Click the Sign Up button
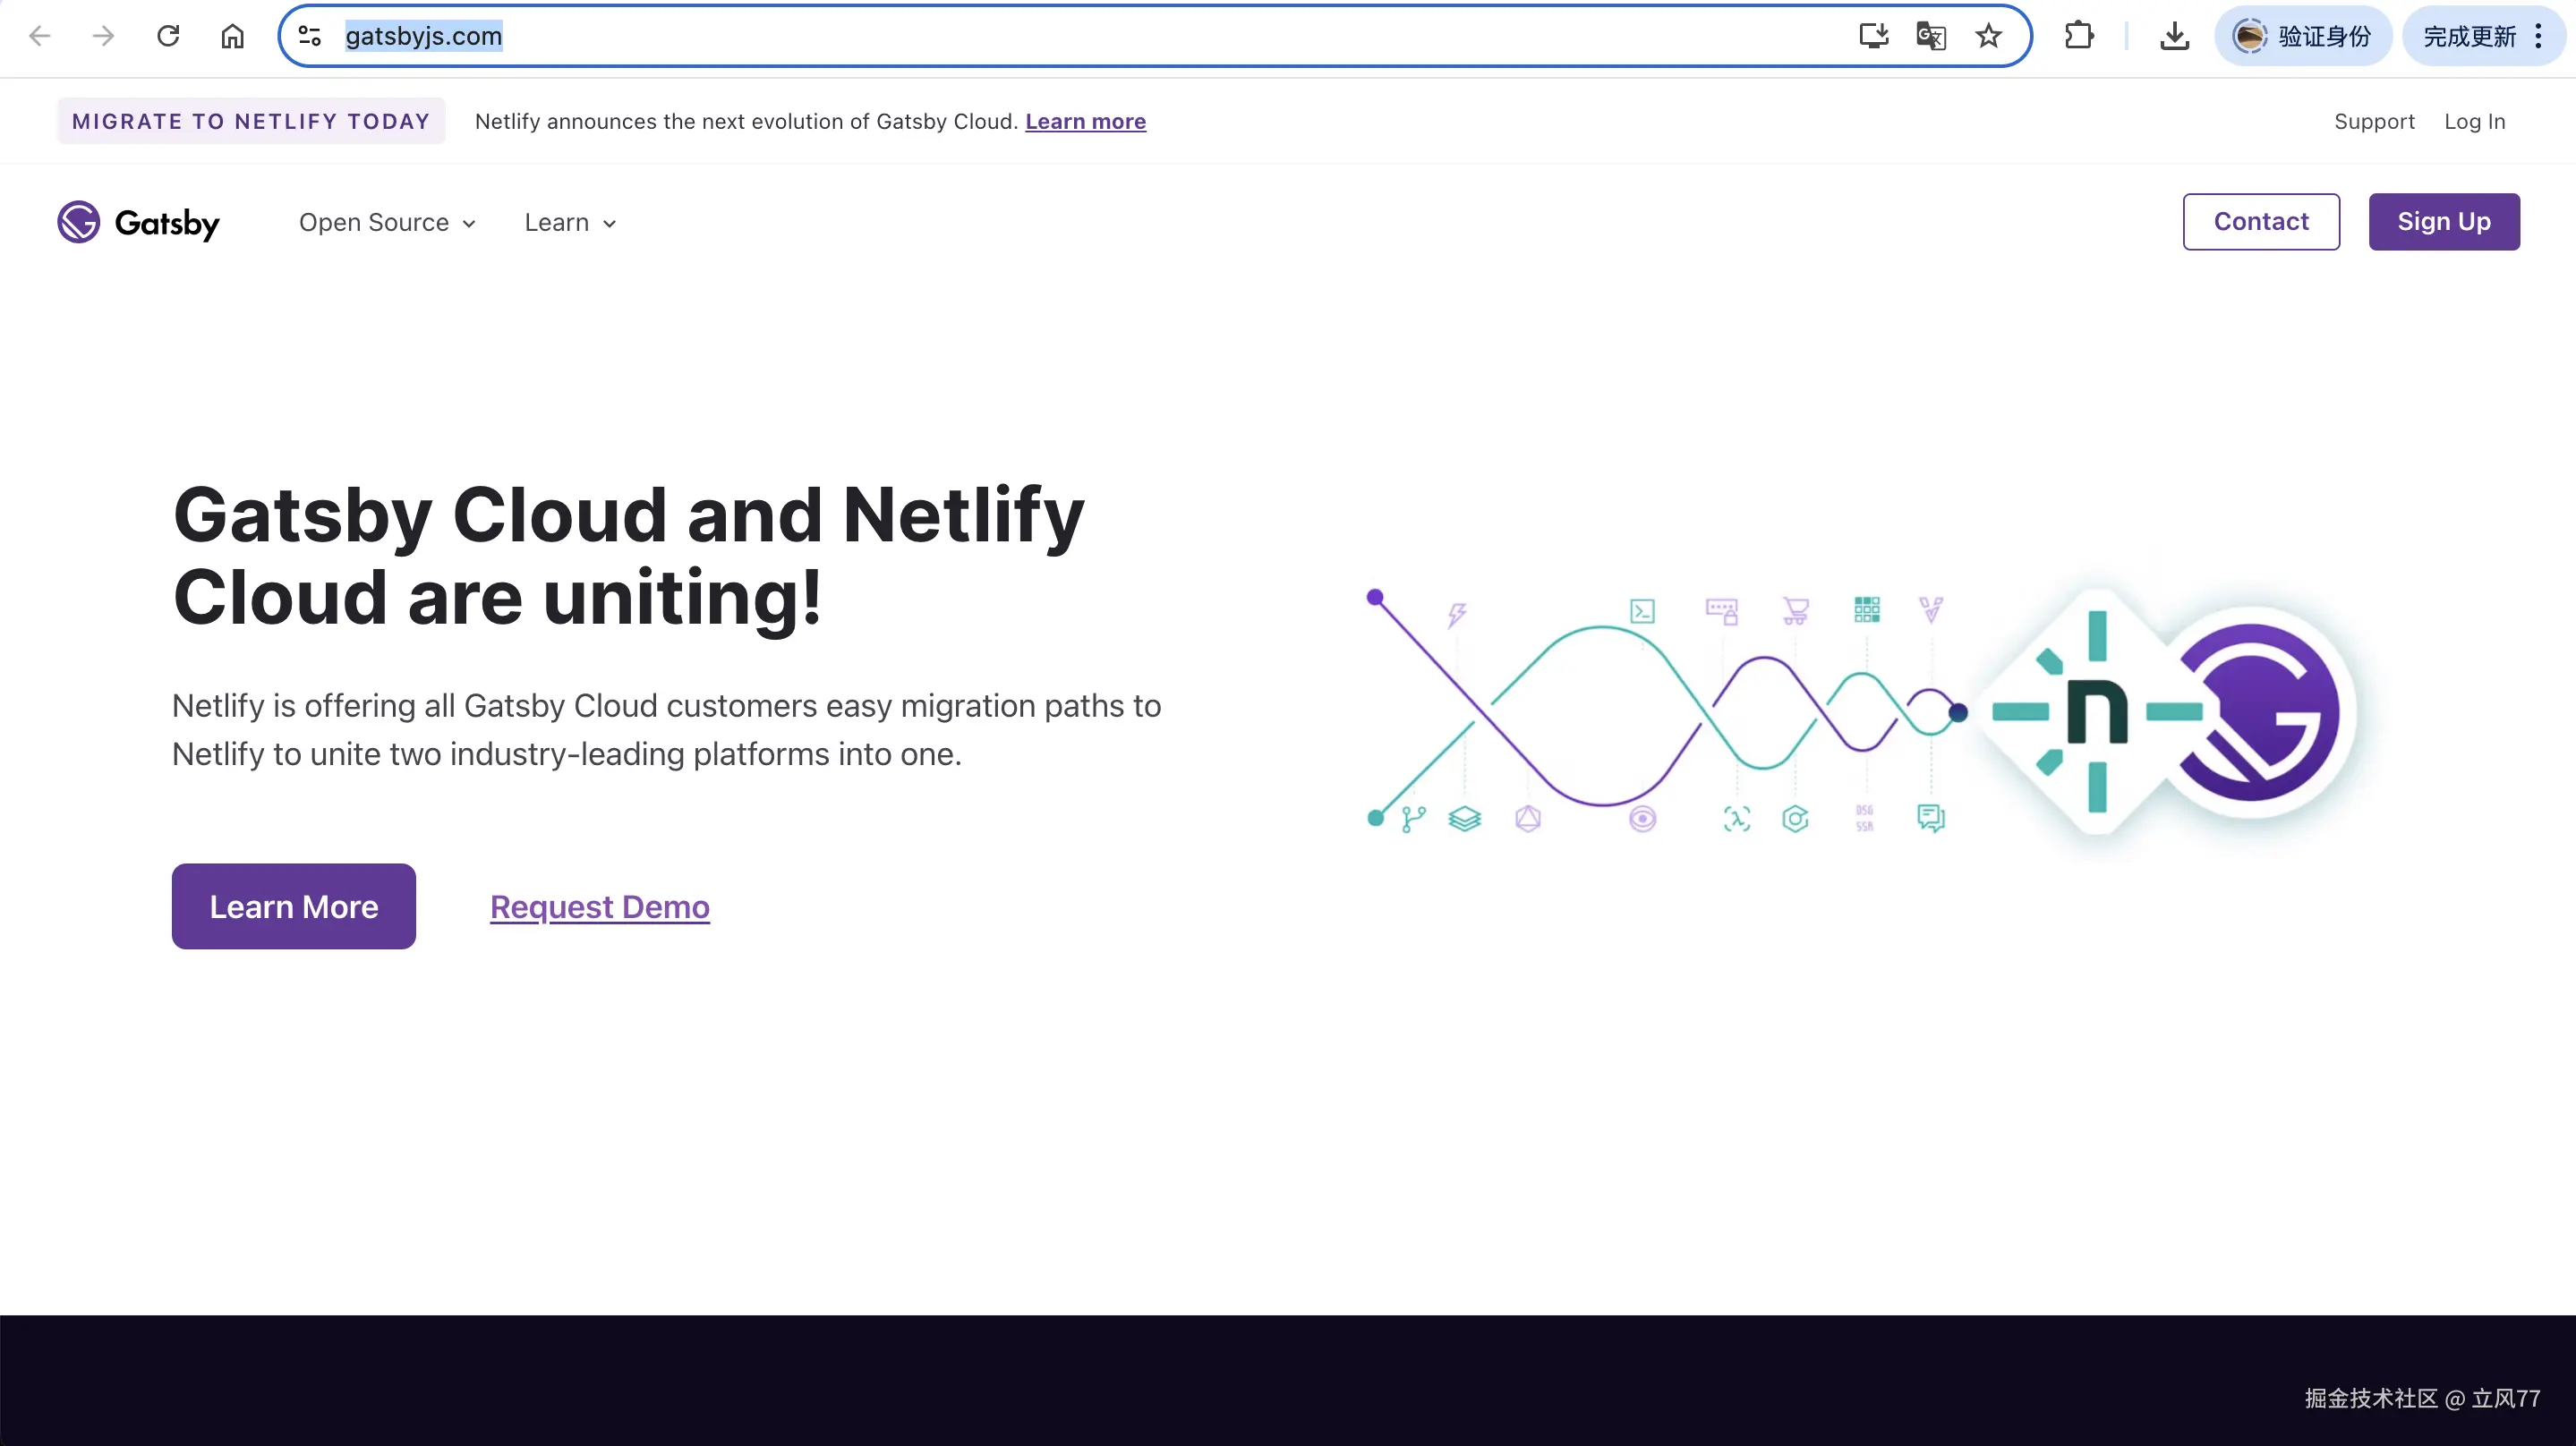2576x1446 pixels. point(2443,221)
